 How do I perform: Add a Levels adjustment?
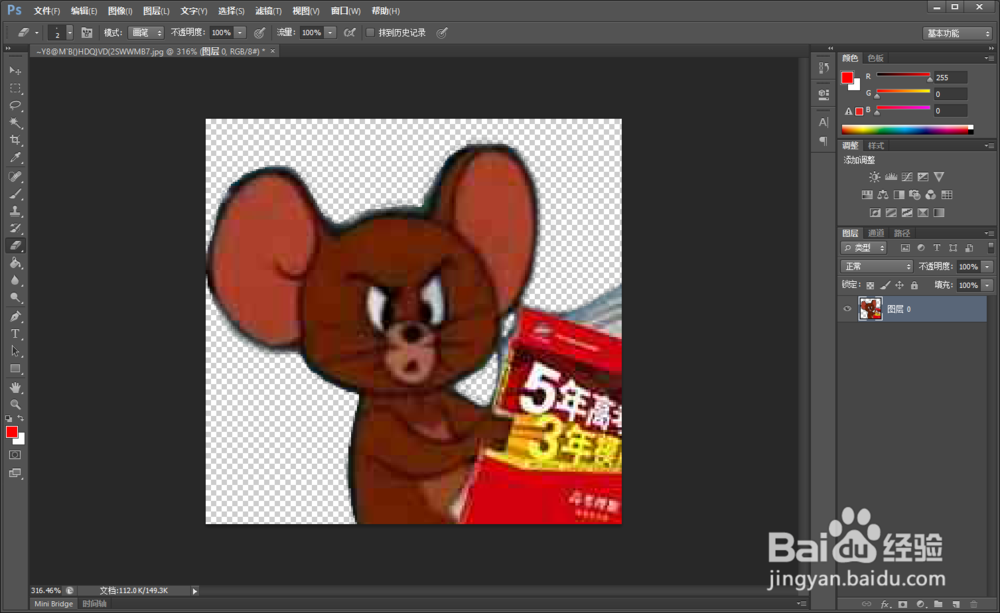click(891, 177)
